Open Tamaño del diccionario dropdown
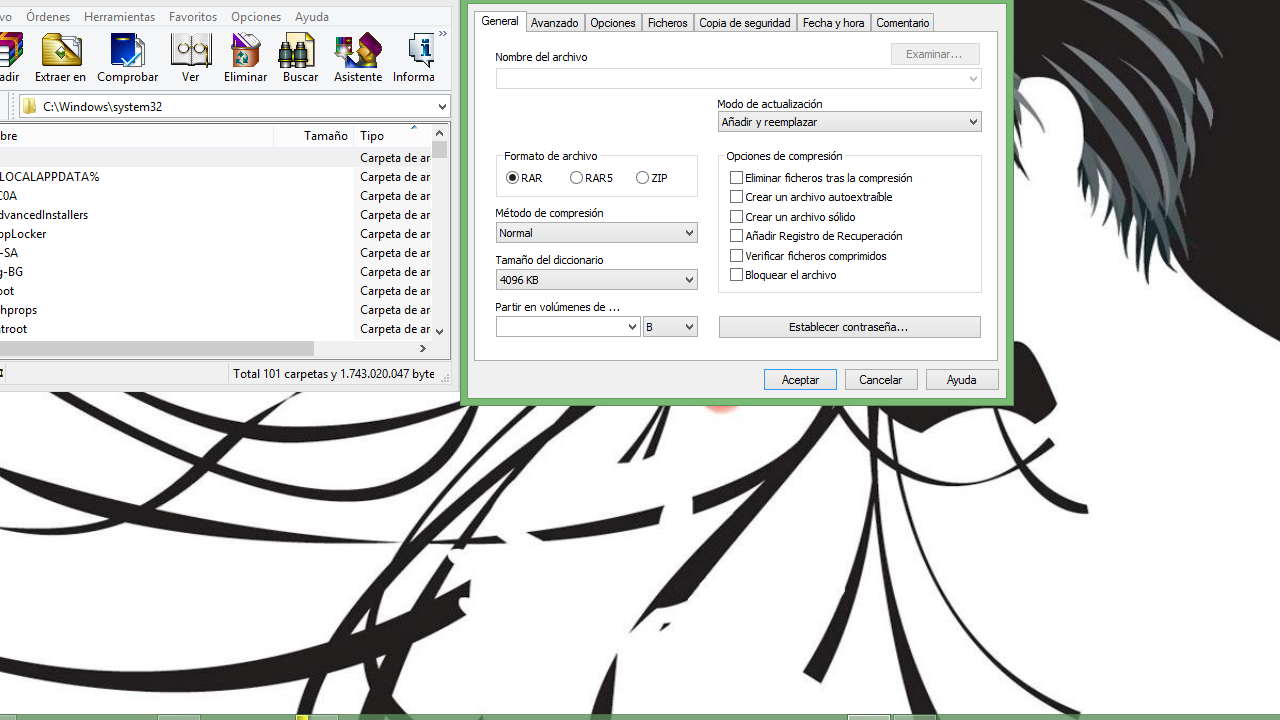The height and width of the screenshot is (720, 1280). [x=596, y=280]
